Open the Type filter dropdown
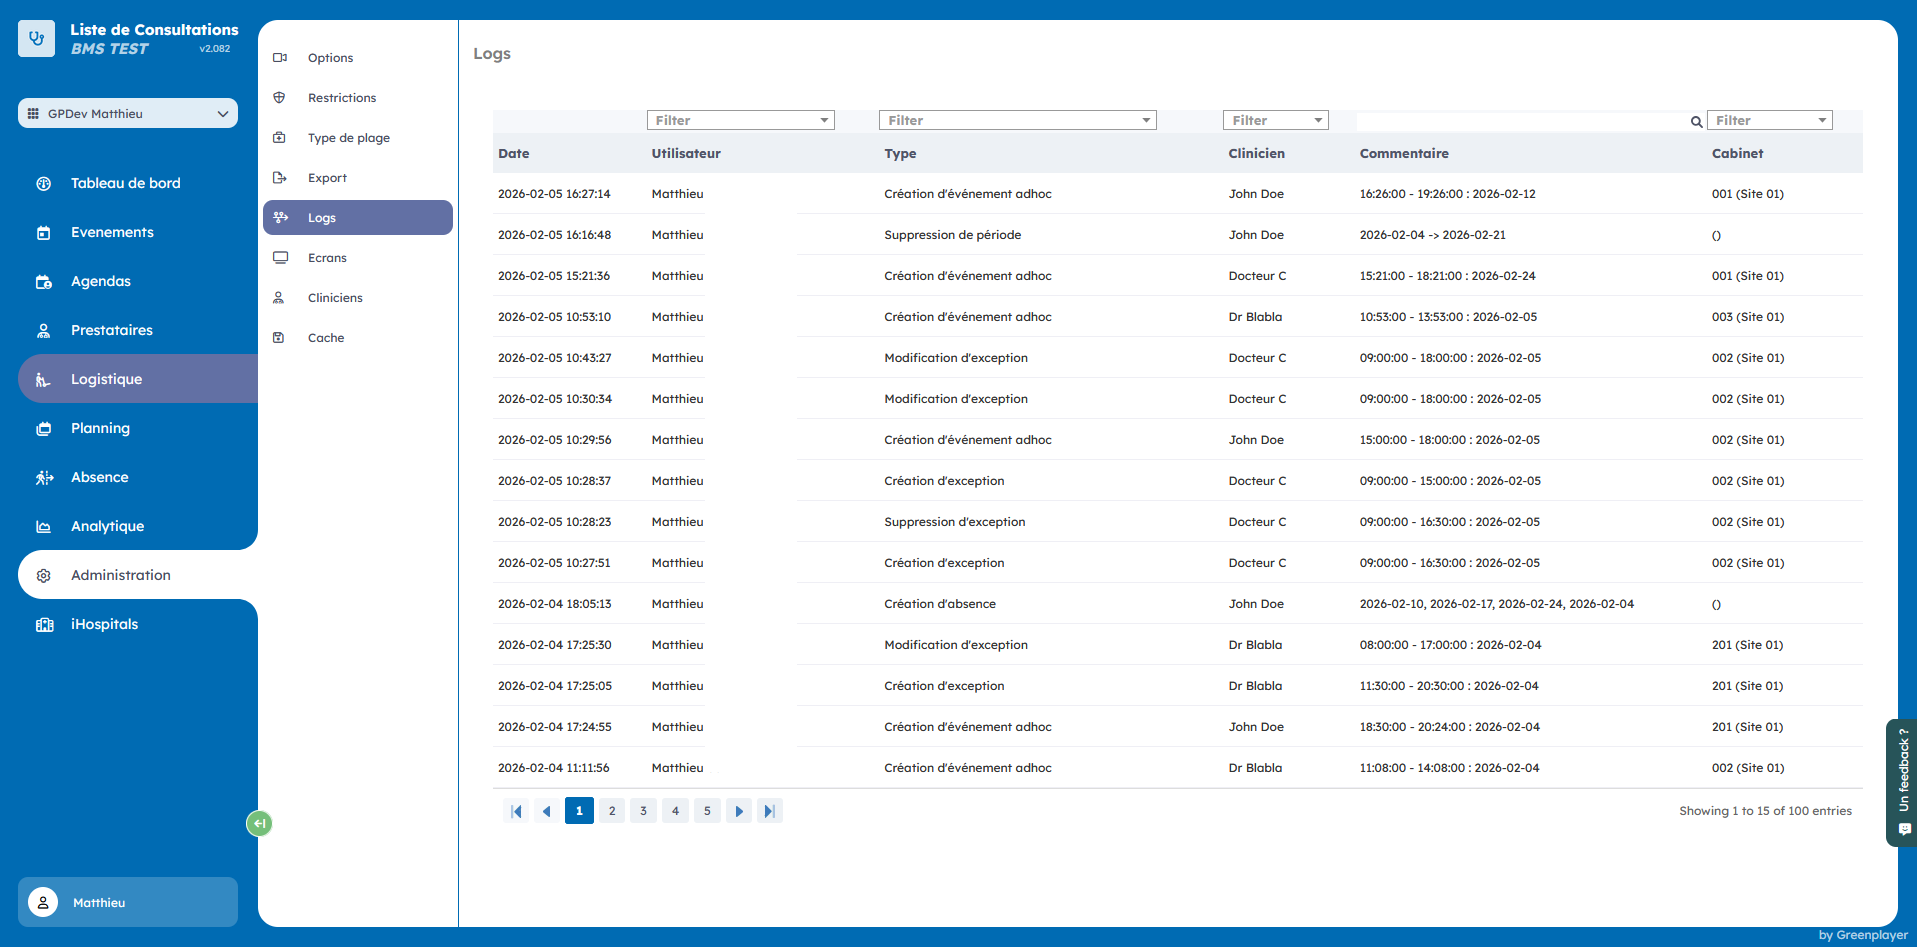1917x947 pixels. click(1017, 120)
